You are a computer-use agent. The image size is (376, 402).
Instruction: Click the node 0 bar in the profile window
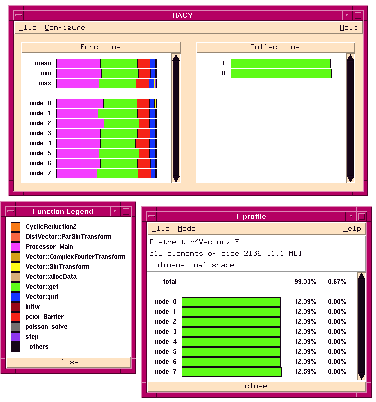pyautogui.click(x=231, y=302)
